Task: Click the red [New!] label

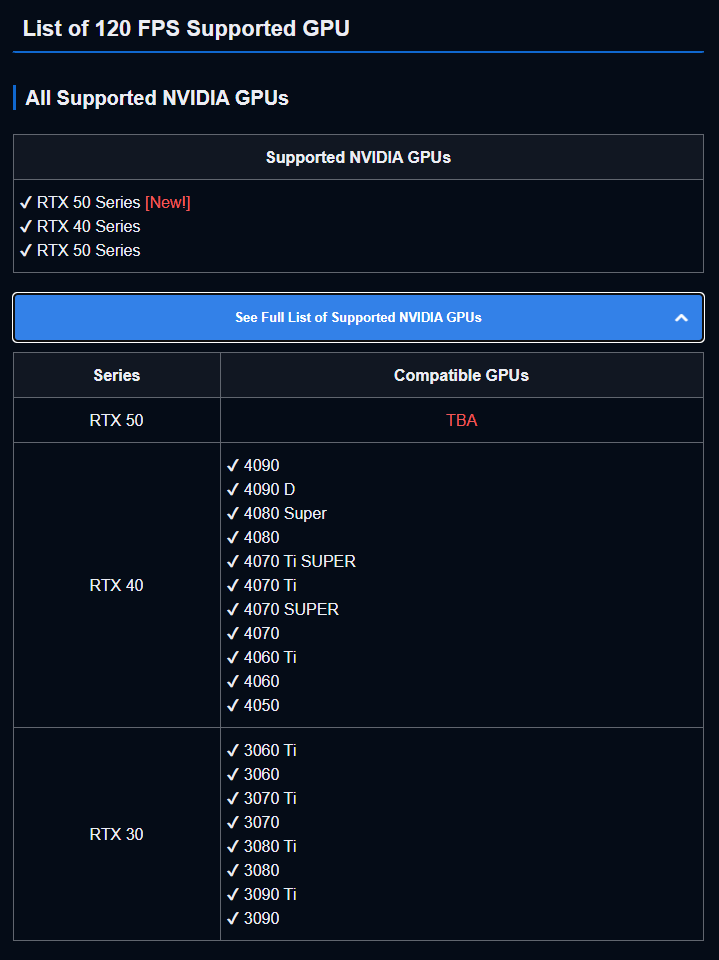Action: [168, 203]
